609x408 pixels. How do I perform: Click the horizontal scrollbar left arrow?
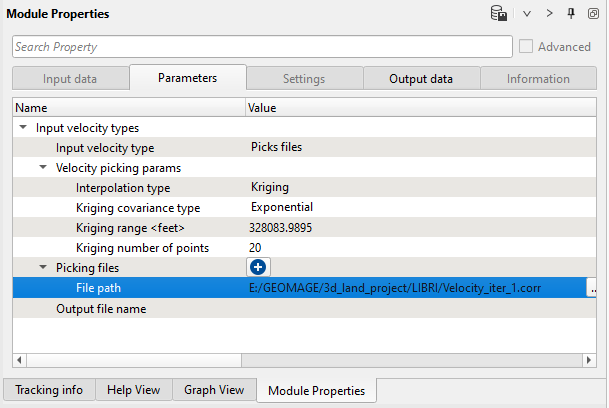tap(19, 359)
